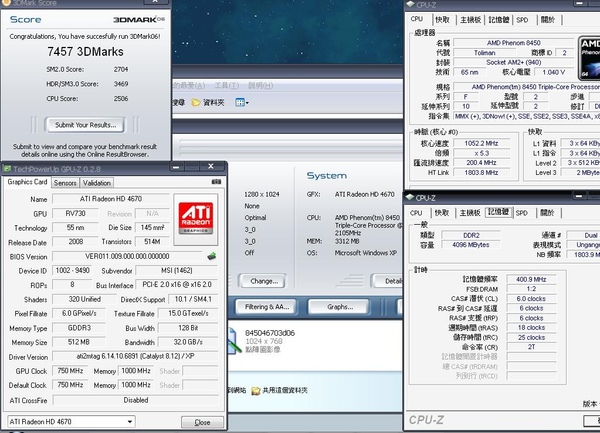The height and width of the screenshot is (433, 600).
Task: Click the GPU Clock 750 MHz value
Action: click(70, 371)
